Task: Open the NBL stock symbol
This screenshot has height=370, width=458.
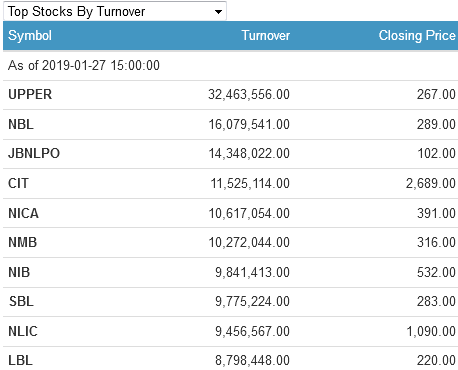Action: coord(21,124)
